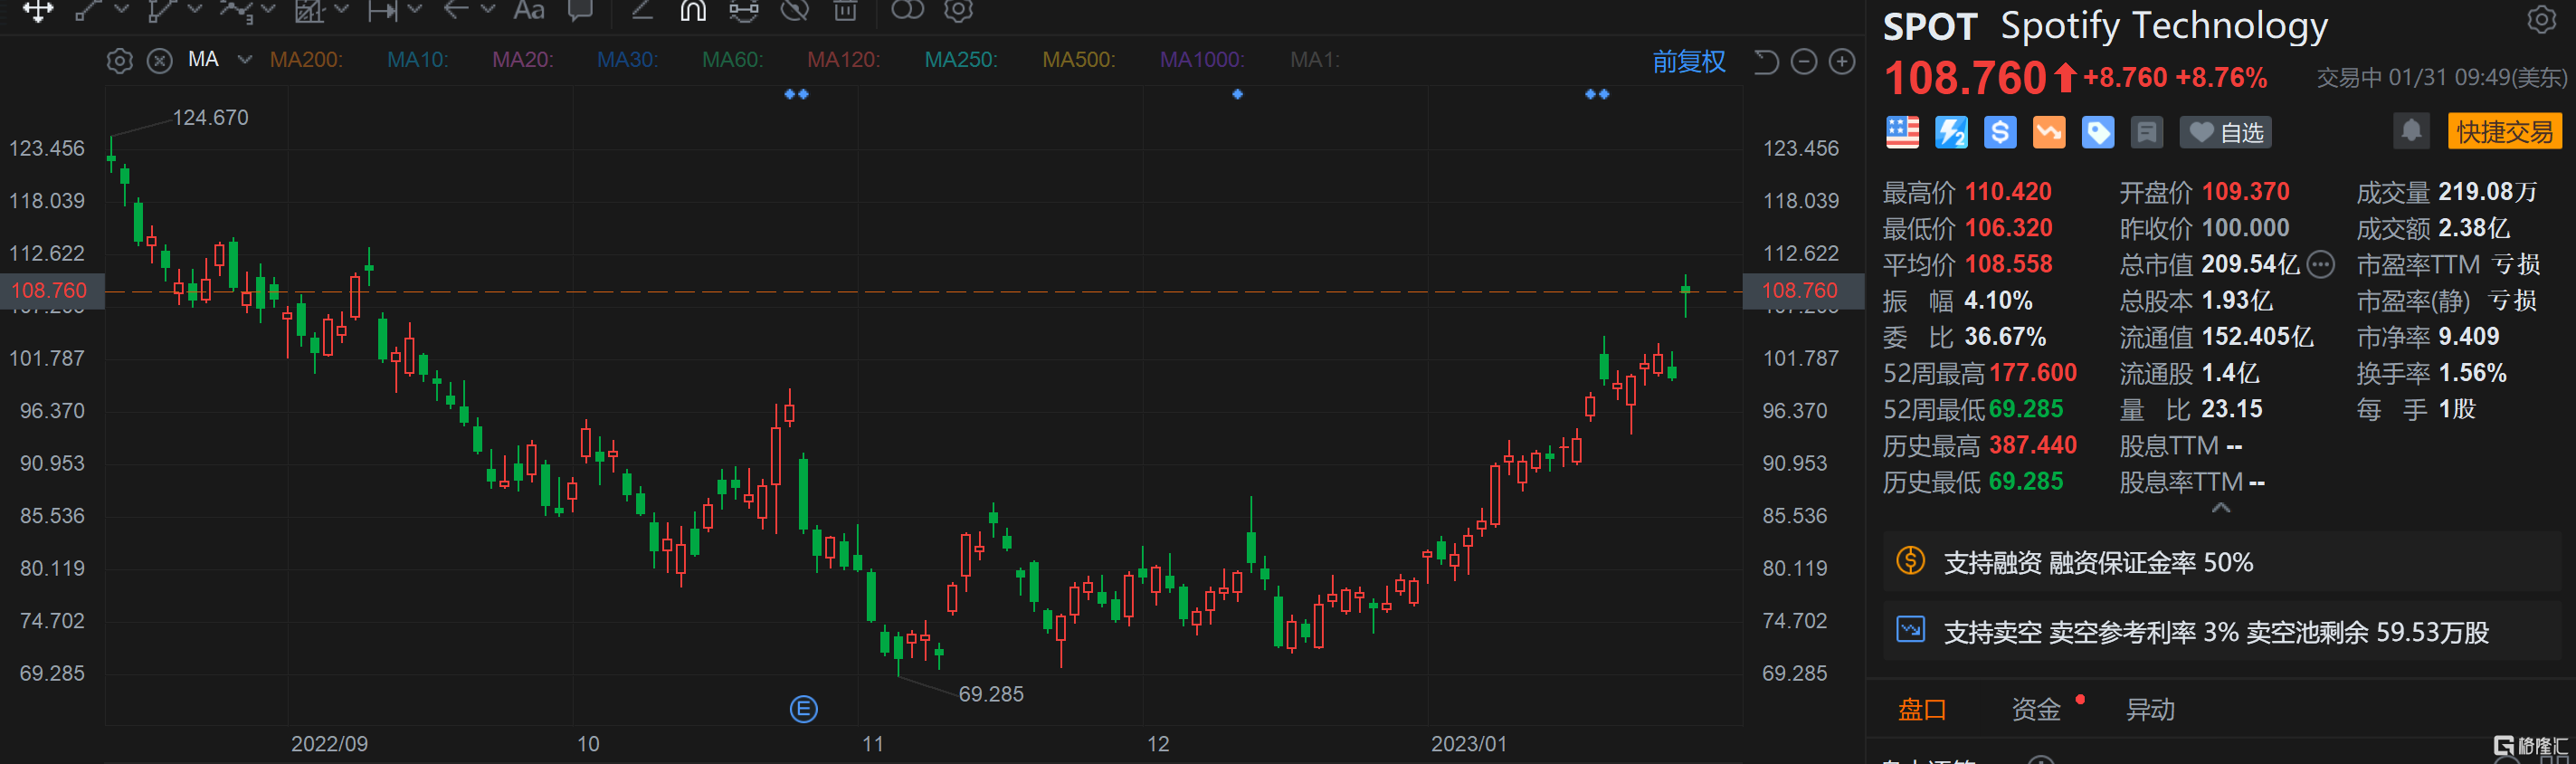This screenshot has width=2576, height=764.
Task: Open trend line tool options dropdown
Action: click(x=122, y=9)
